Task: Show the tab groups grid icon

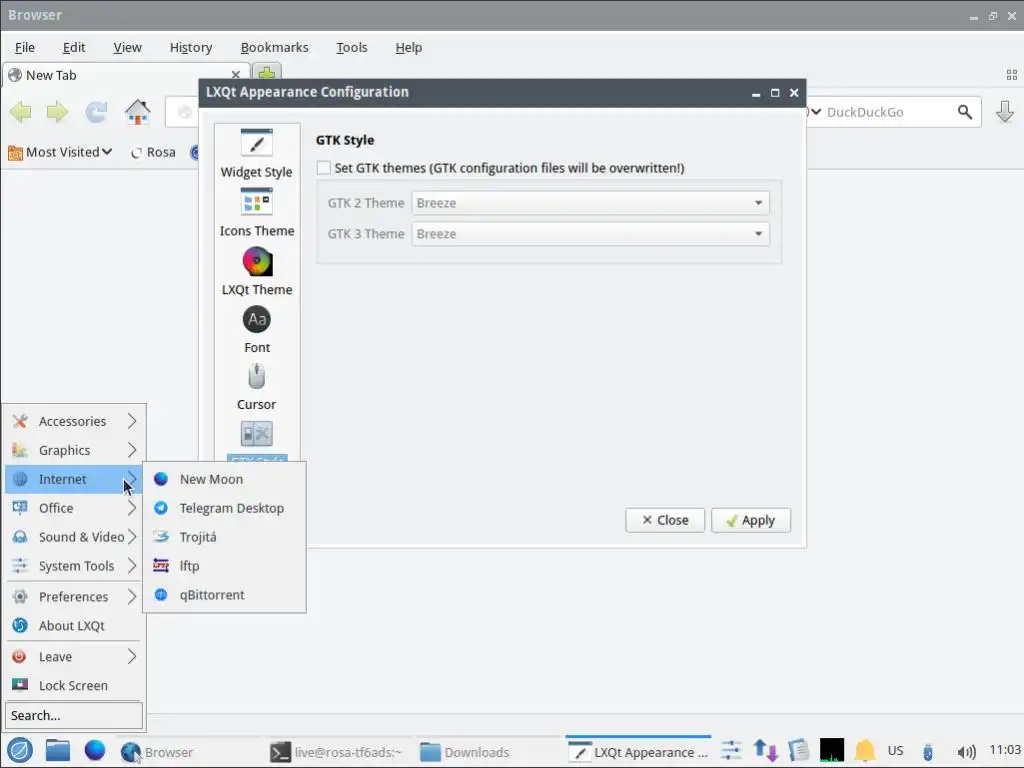Action: pos(1012,75)
